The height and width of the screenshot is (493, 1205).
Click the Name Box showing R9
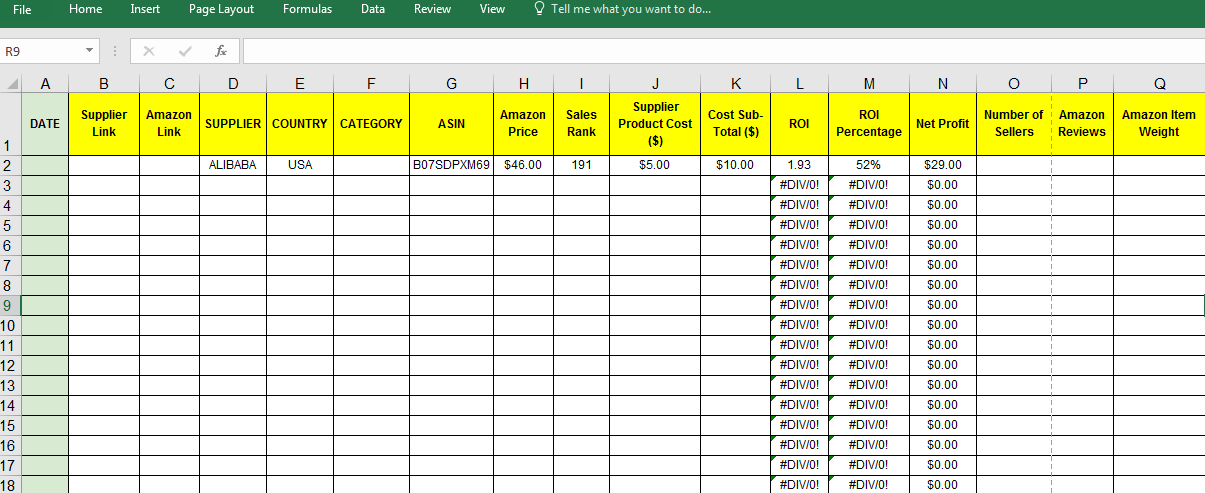(43, 51)
